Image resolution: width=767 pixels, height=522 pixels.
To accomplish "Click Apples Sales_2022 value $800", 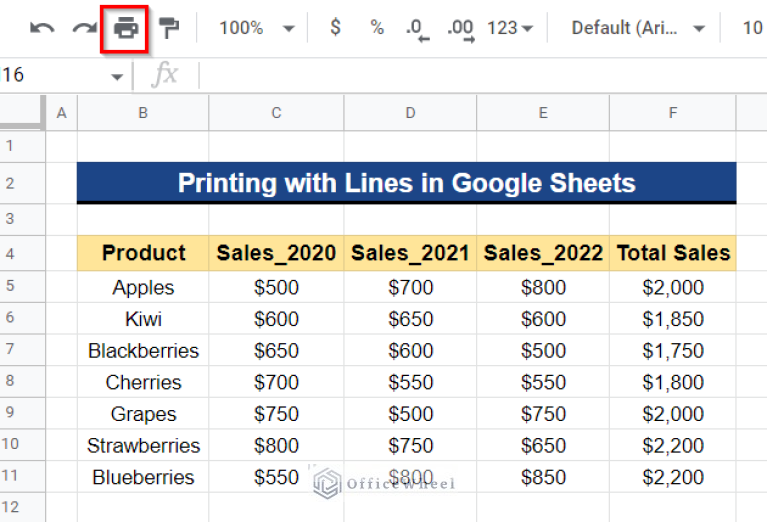I will pyautogui.click(x=543, y=287).
